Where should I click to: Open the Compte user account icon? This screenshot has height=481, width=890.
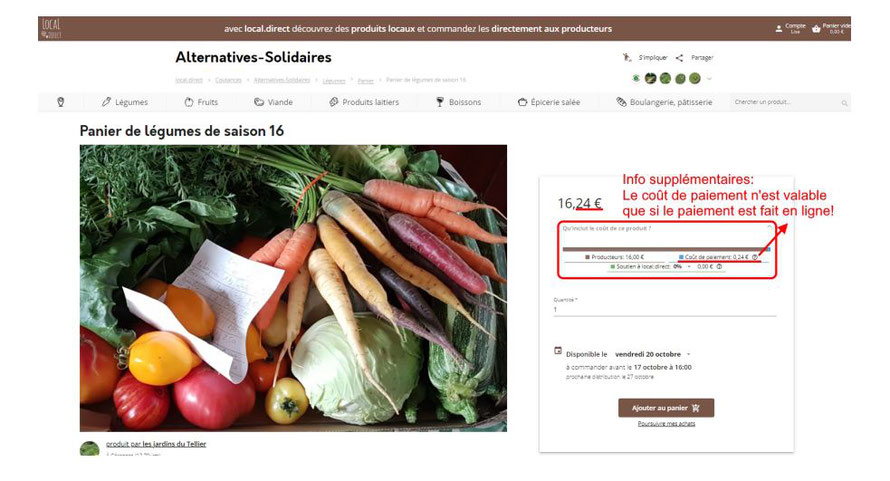[x=779, y=28]
